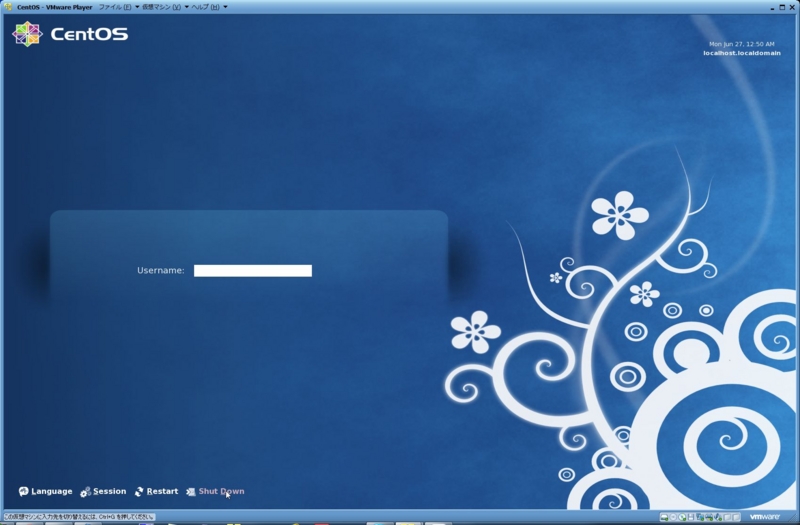Click the window resize grip corner
The image size is (800, 525).
coord(792,517)
